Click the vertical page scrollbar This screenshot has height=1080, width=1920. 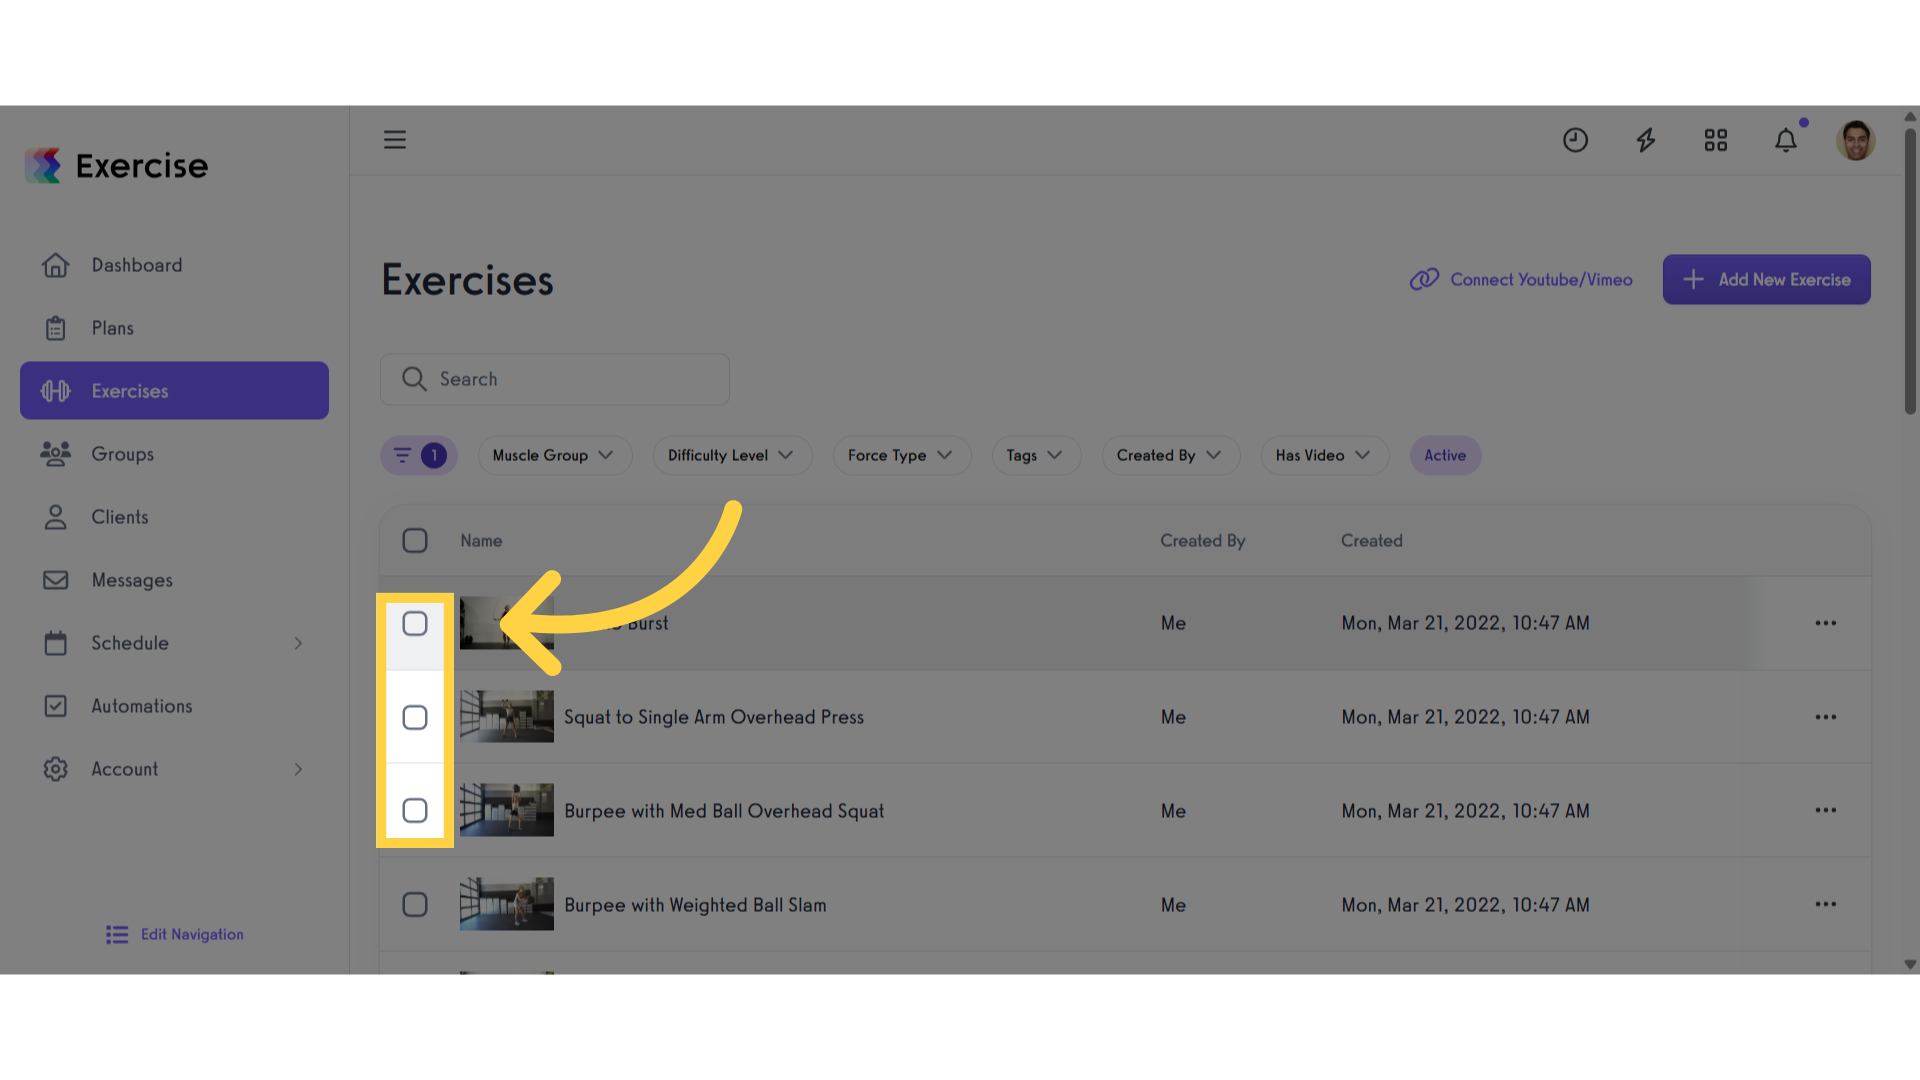coord(1909,270)
